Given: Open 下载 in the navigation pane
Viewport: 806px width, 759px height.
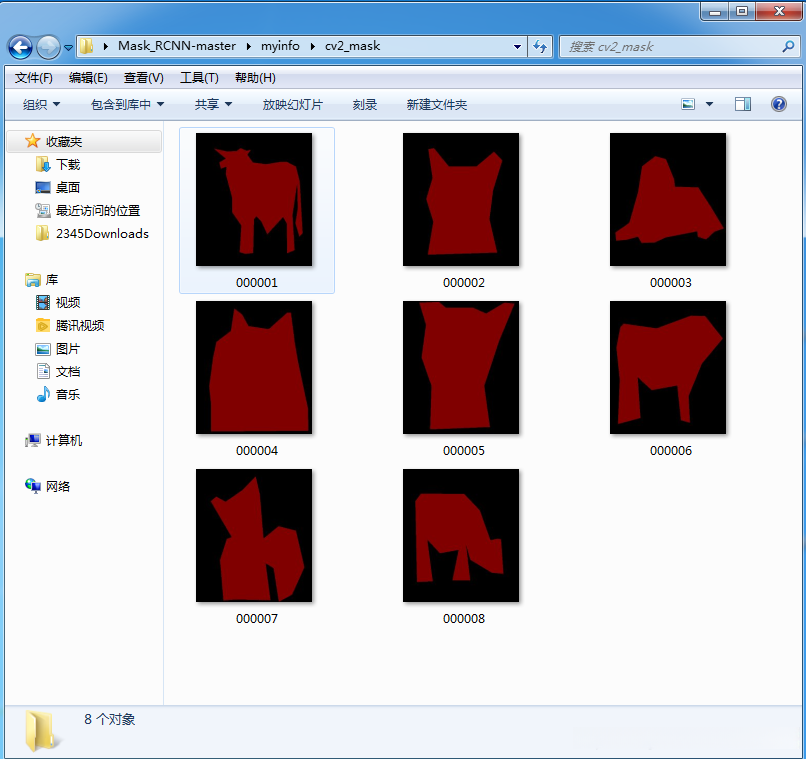Looking at the screenshot, I should click(x=68, y=164).
